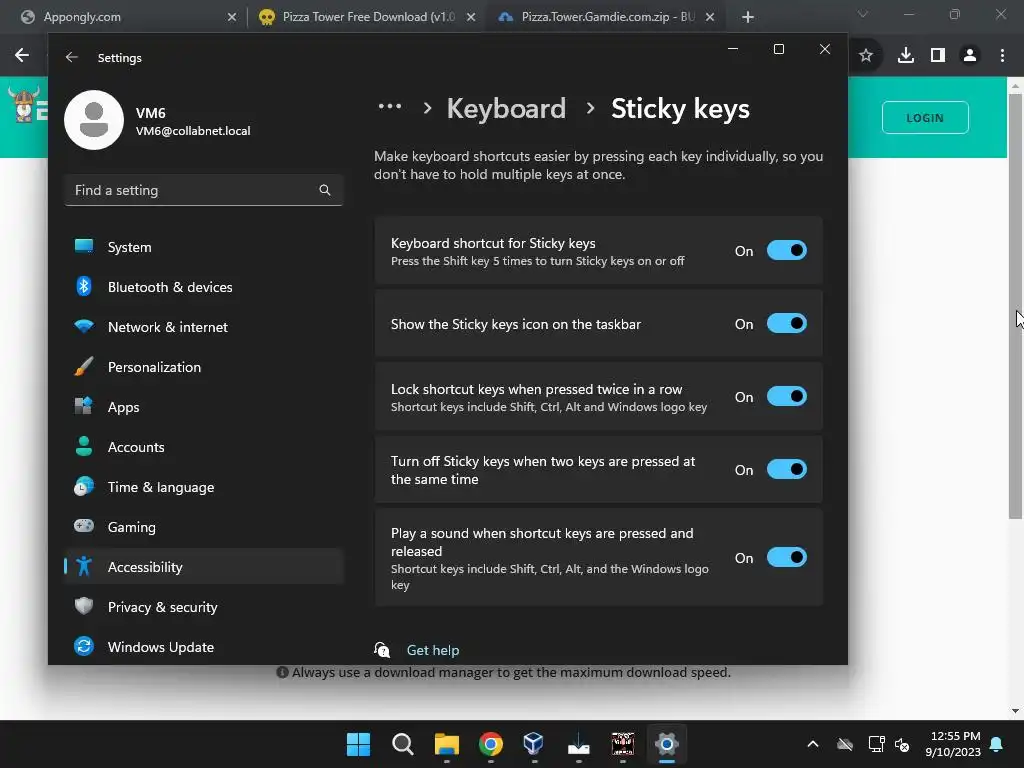Click the browser page vertical scrollbar
The image size is (1024, 768).
pyautogui.click(x=1015, y=307)
